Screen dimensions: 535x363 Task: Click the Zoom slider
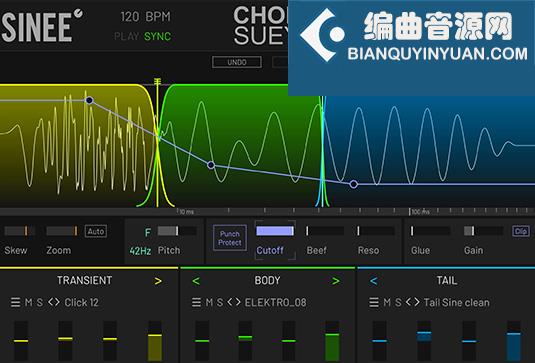tap(62, 231)
